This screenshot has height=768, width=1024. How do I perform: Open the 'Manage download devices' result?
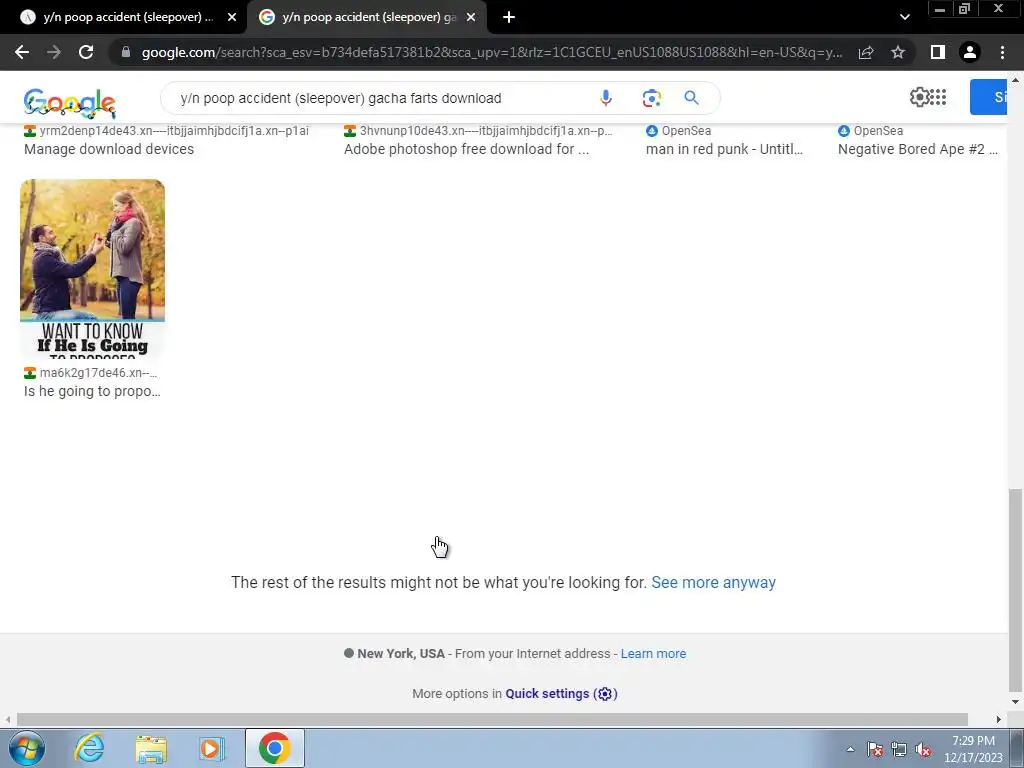pos(109,149)
